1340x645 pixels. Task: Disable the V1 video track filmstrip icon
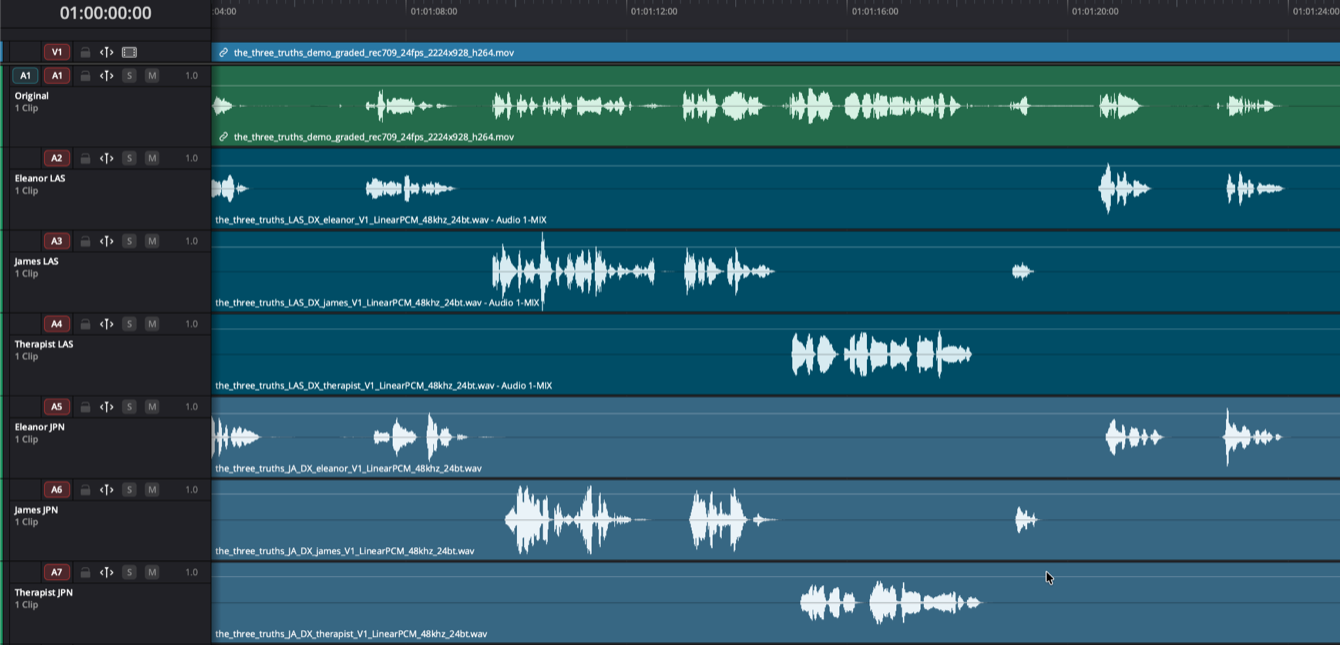pos(129,52)
